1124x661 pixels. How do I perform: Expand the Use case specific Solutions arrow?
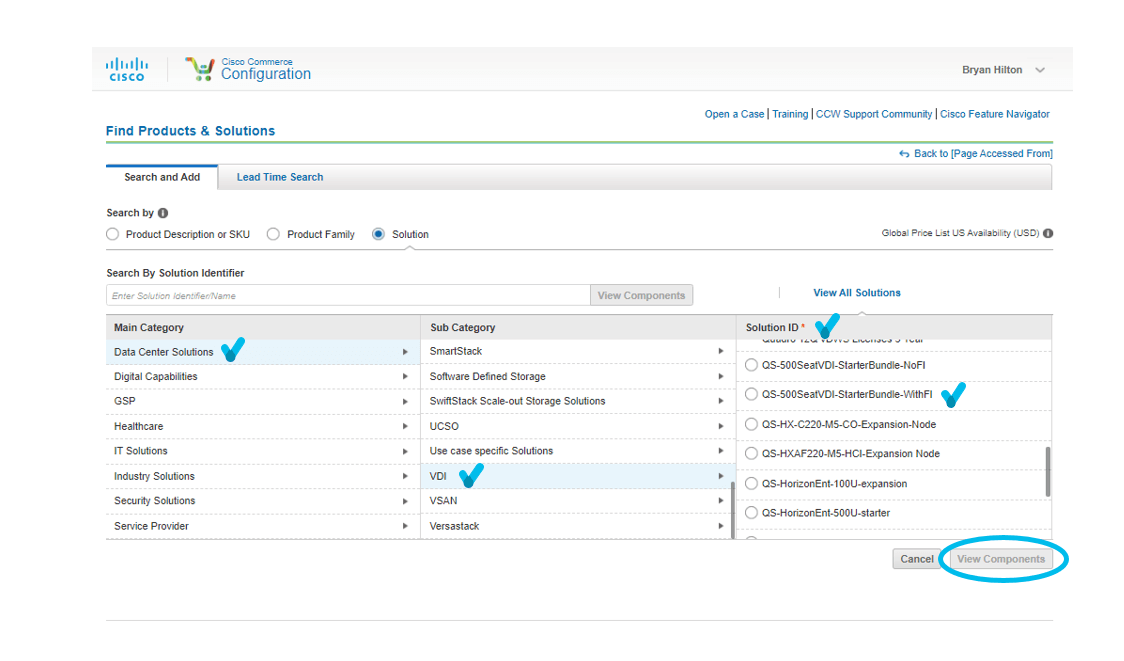pos(720,451)
